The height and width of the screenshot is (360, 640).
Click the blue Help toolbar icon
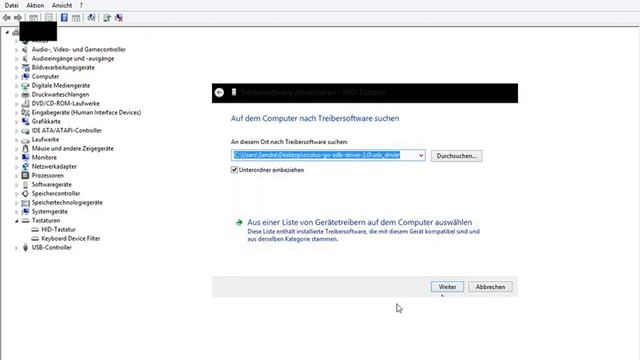click(x=64, y=18)
